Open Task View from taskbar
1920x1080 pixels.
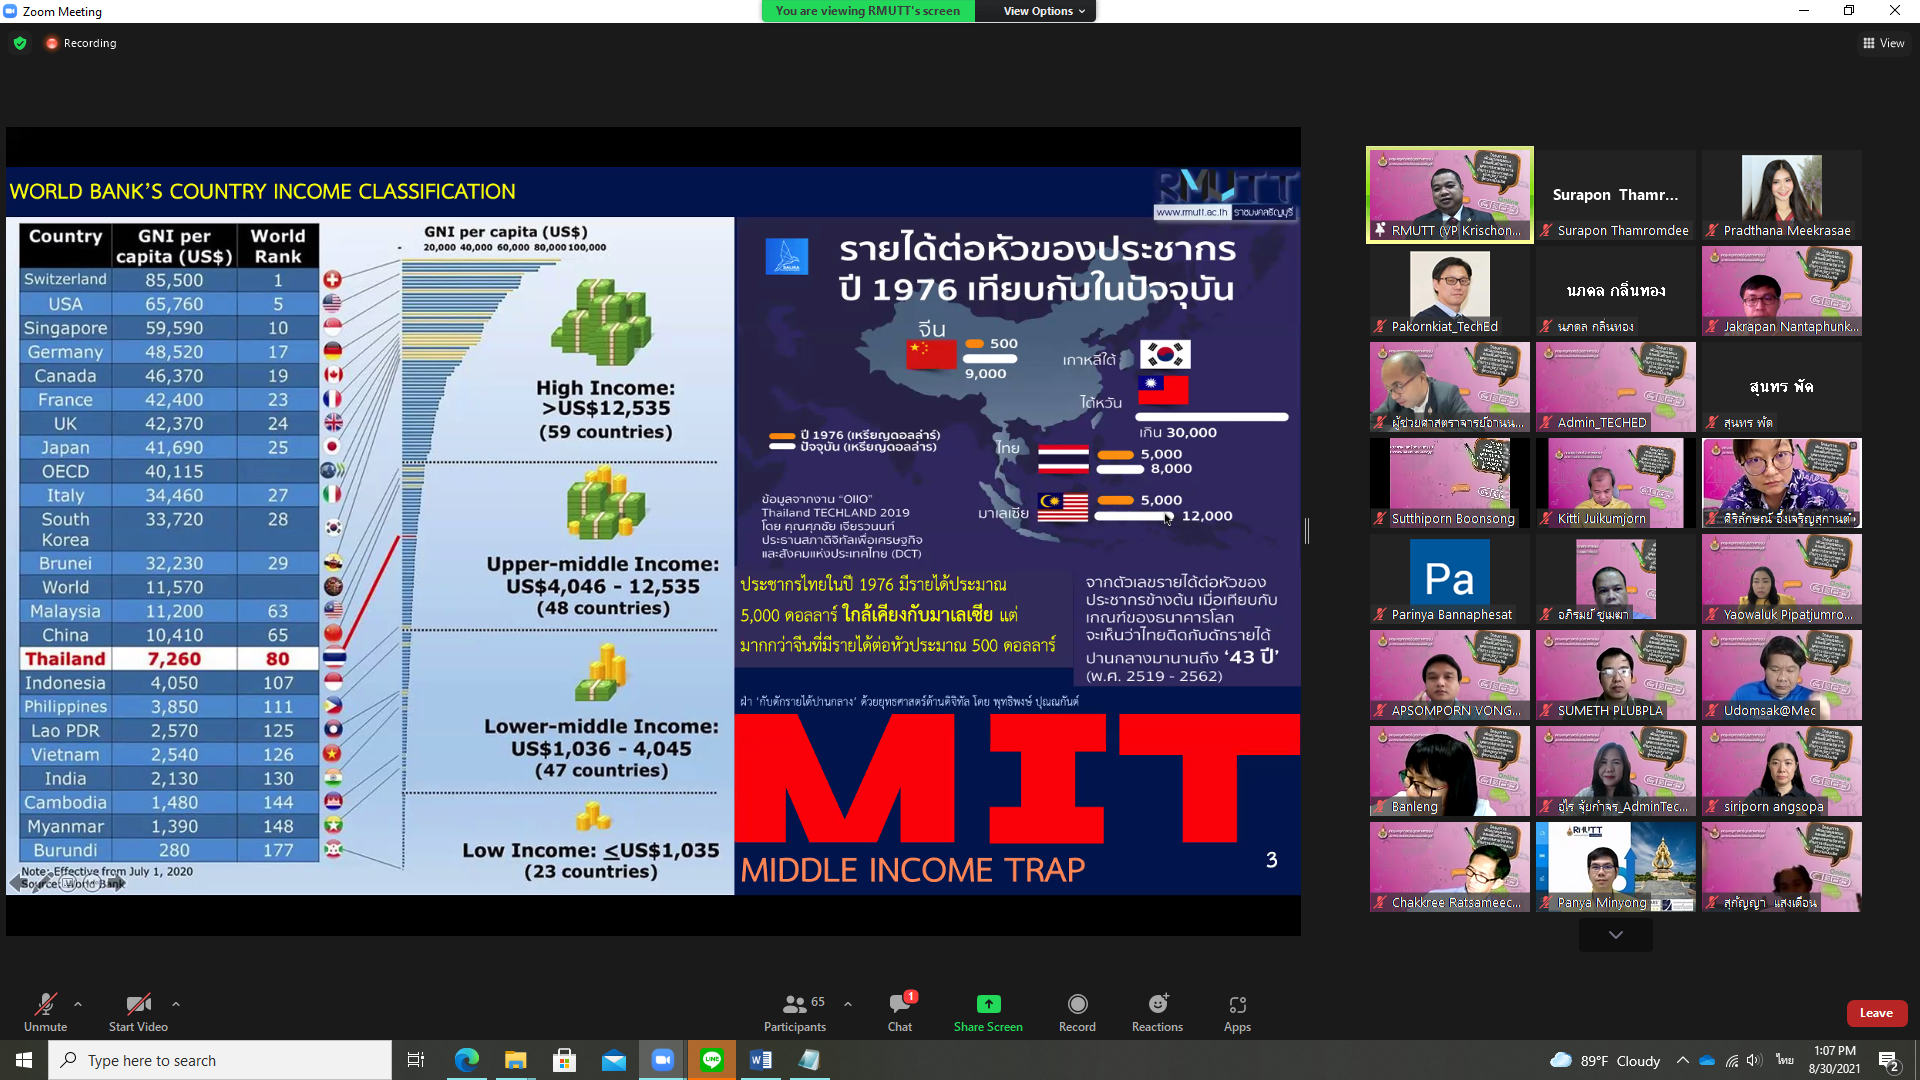click(416, 1060)
